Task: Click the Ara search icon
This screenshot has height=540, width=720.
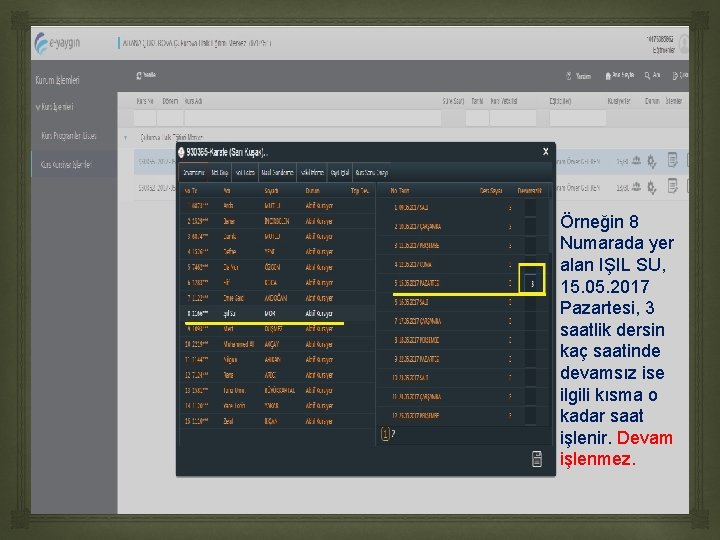Action: 647,75
